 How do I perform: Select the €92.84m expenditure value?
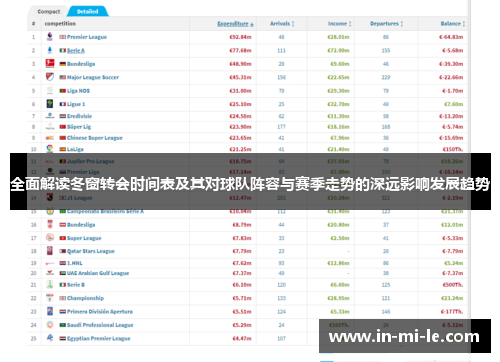click(x=240, y=37)
